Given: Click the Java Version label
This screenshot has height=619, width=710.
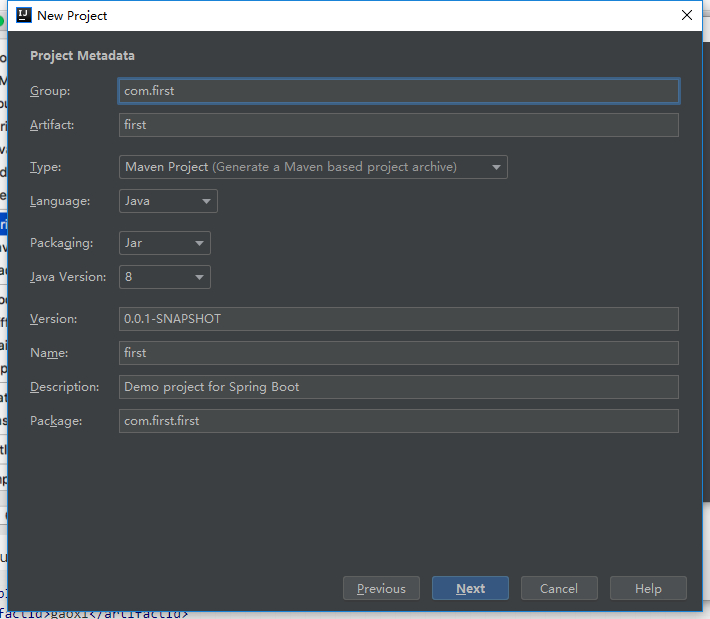Looking at the screenshot, I should (68, 277).
